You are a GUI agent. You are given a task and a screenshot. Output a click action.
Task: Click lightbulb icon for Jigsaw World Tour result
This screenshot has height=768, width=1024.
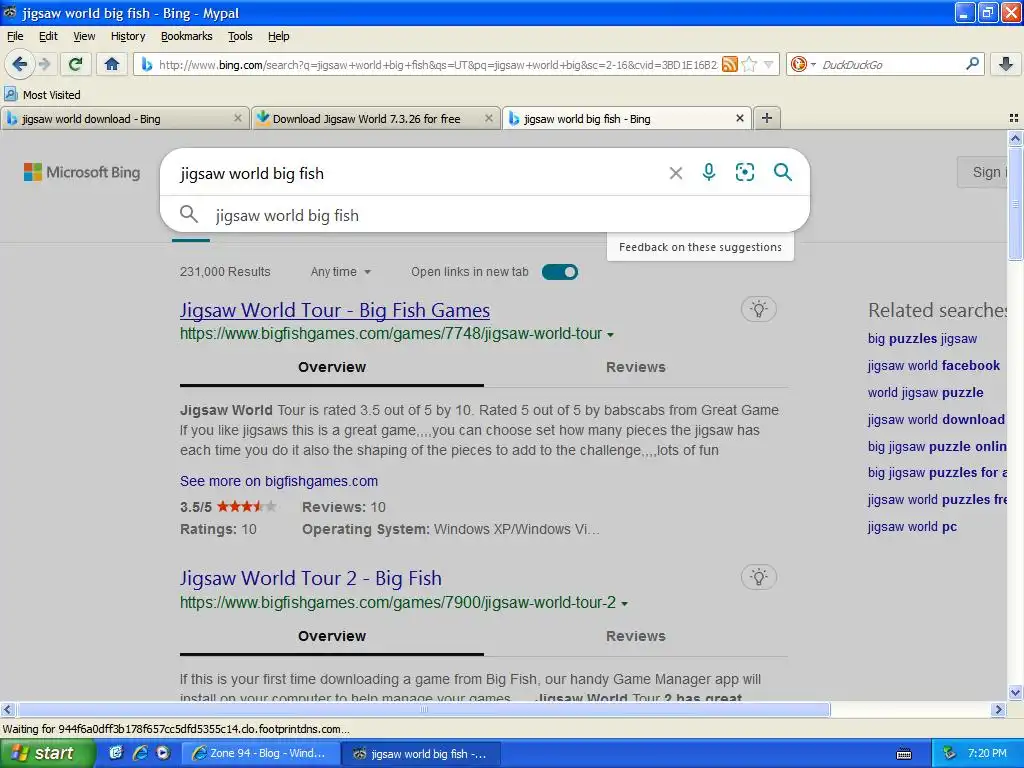[759, 310]
